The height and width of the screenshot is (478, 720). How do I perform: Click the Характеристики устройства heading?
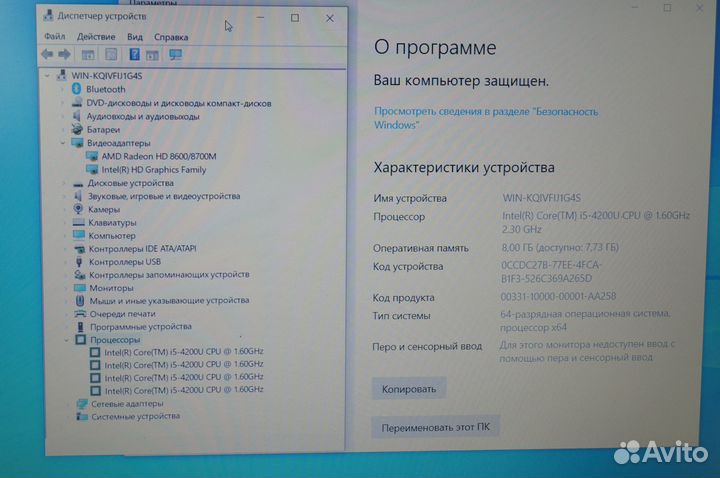464,167
